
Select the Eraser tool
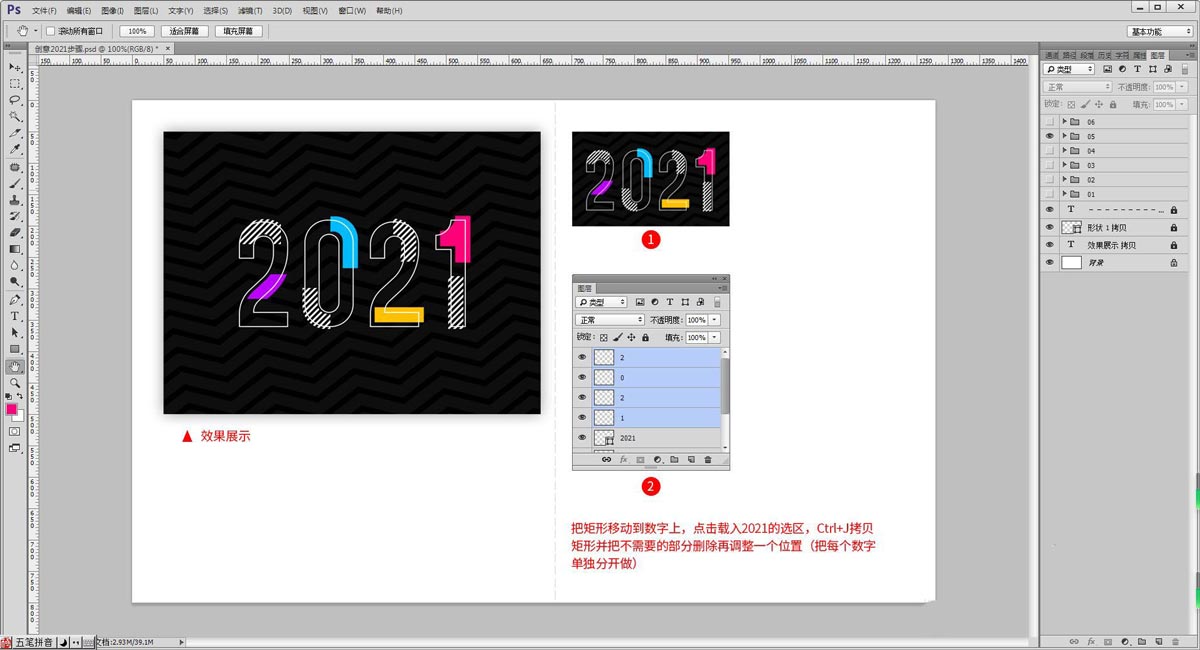click(15, 232)
